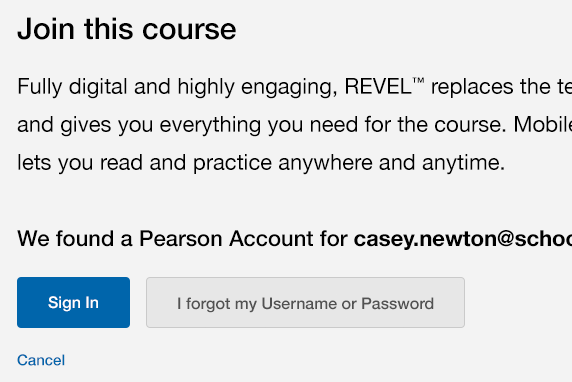Click the line starting with and gives you everything
Image resolution: width=572 pixels, height=382 pixels.
294,125
